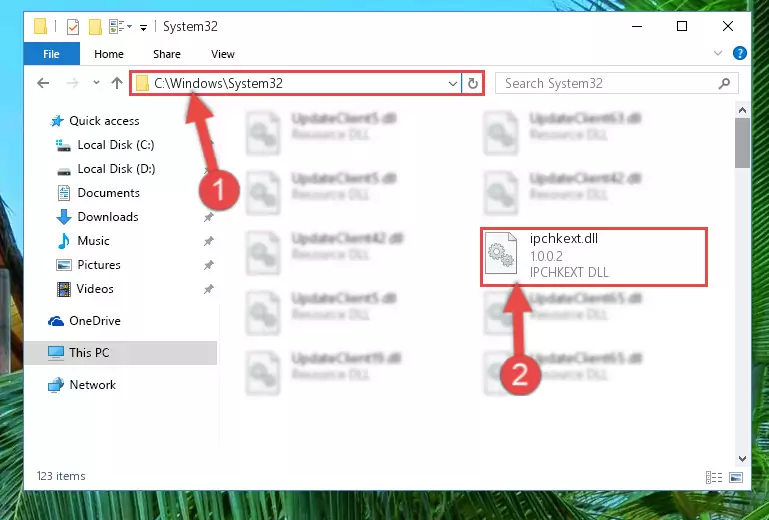Open Videos folder in navigation pane
This screenshot has height=520, width=769.
(95, 289)
